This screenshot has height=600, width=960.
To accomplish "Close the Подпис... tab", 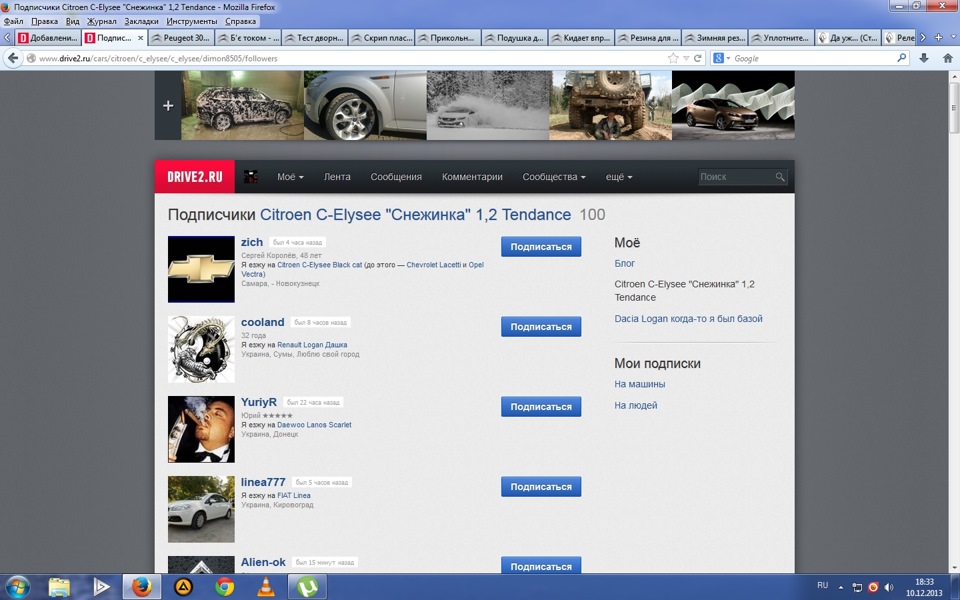I will pyautogui.click(x=140, y=38).
